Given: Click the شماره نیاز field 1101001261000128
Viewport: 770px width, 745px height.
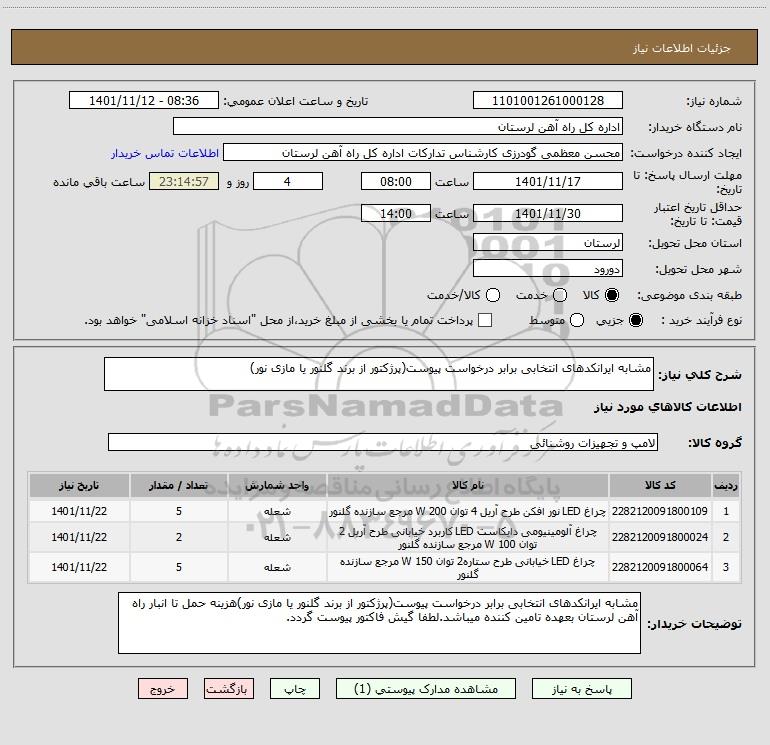Looking at the screenshot, I should [x=548, y=101].
